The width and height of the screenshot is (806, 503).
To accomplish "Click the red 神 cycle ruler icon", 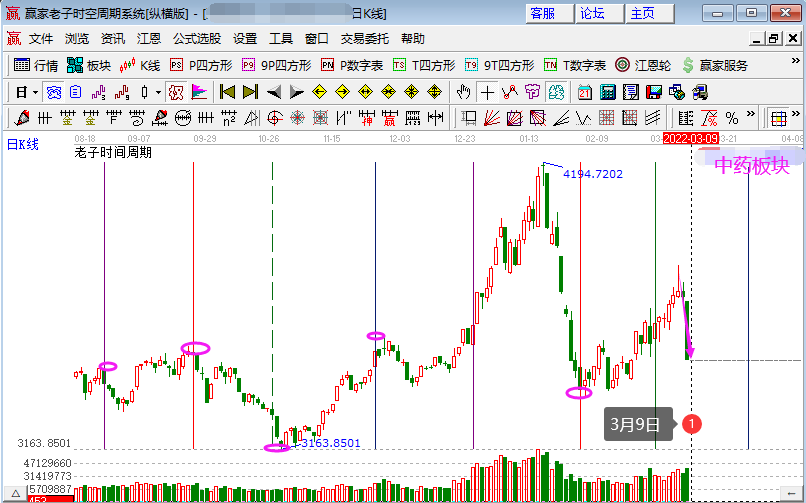I will (x=367, y=118).
